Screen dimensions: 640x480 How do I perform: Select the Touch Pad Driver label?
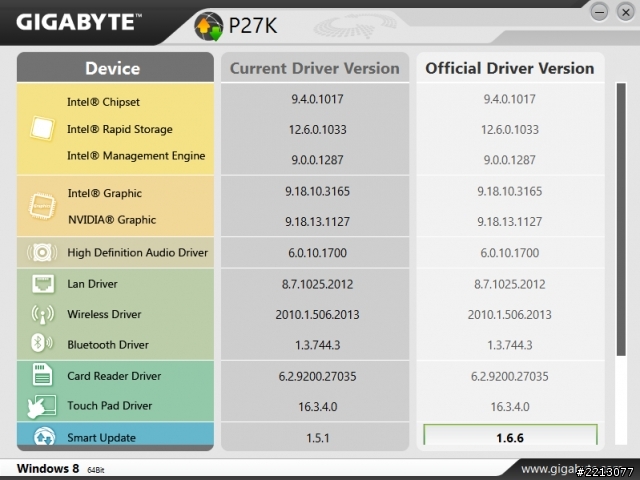click(109, 406)
